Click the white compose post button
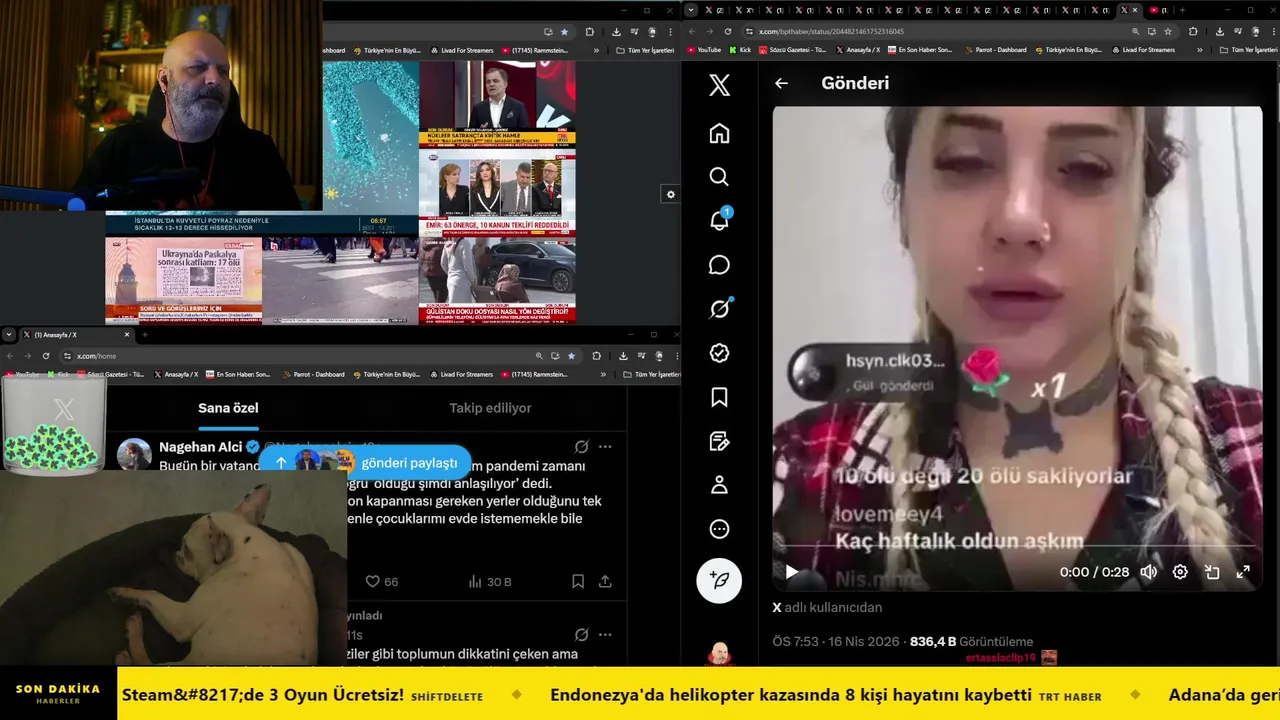Viewport: 1280px width, 720px height. (x=719, y=580)
